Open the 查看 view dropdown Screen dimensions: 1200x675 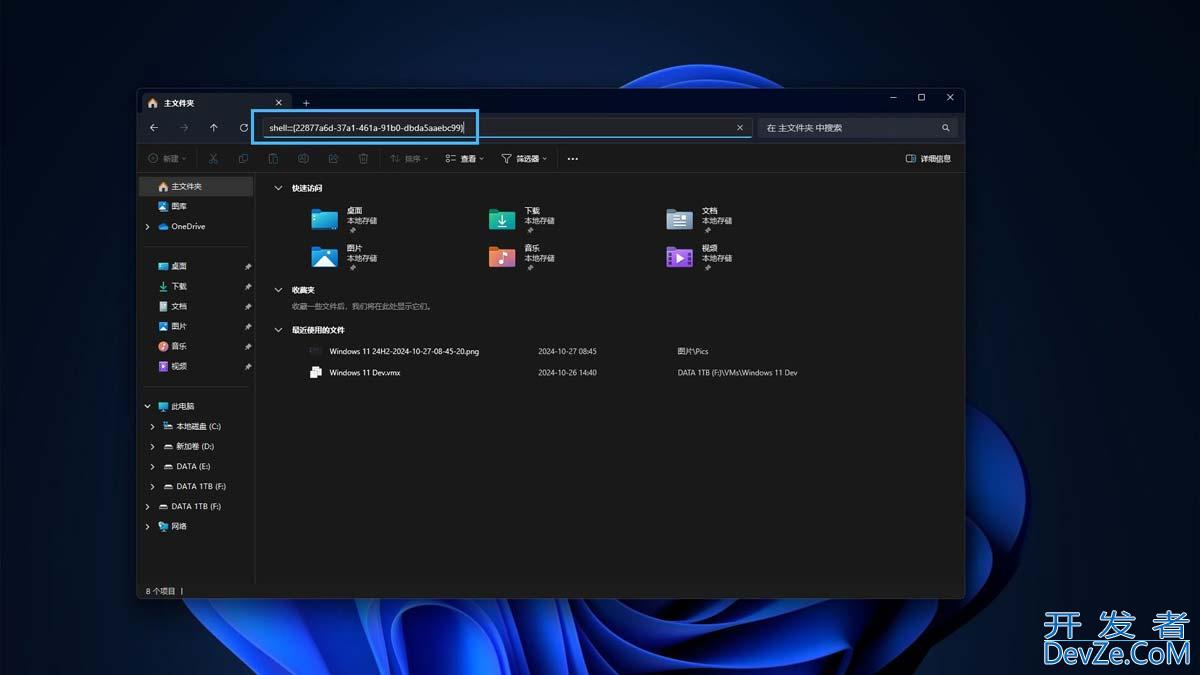pyautogui.click(x=464, y=158)
